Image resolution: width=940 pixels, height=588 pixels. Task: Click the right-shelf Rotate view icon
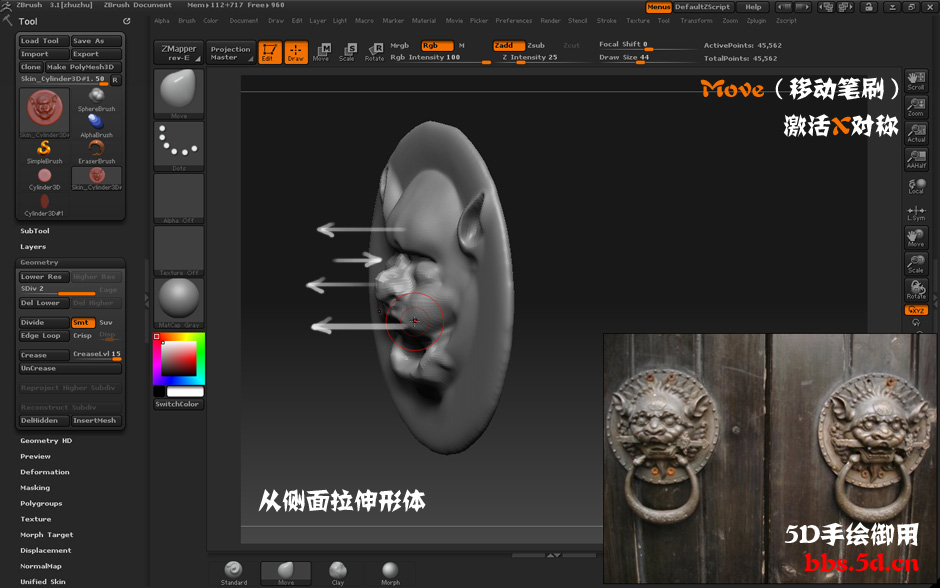click(916, 290)
